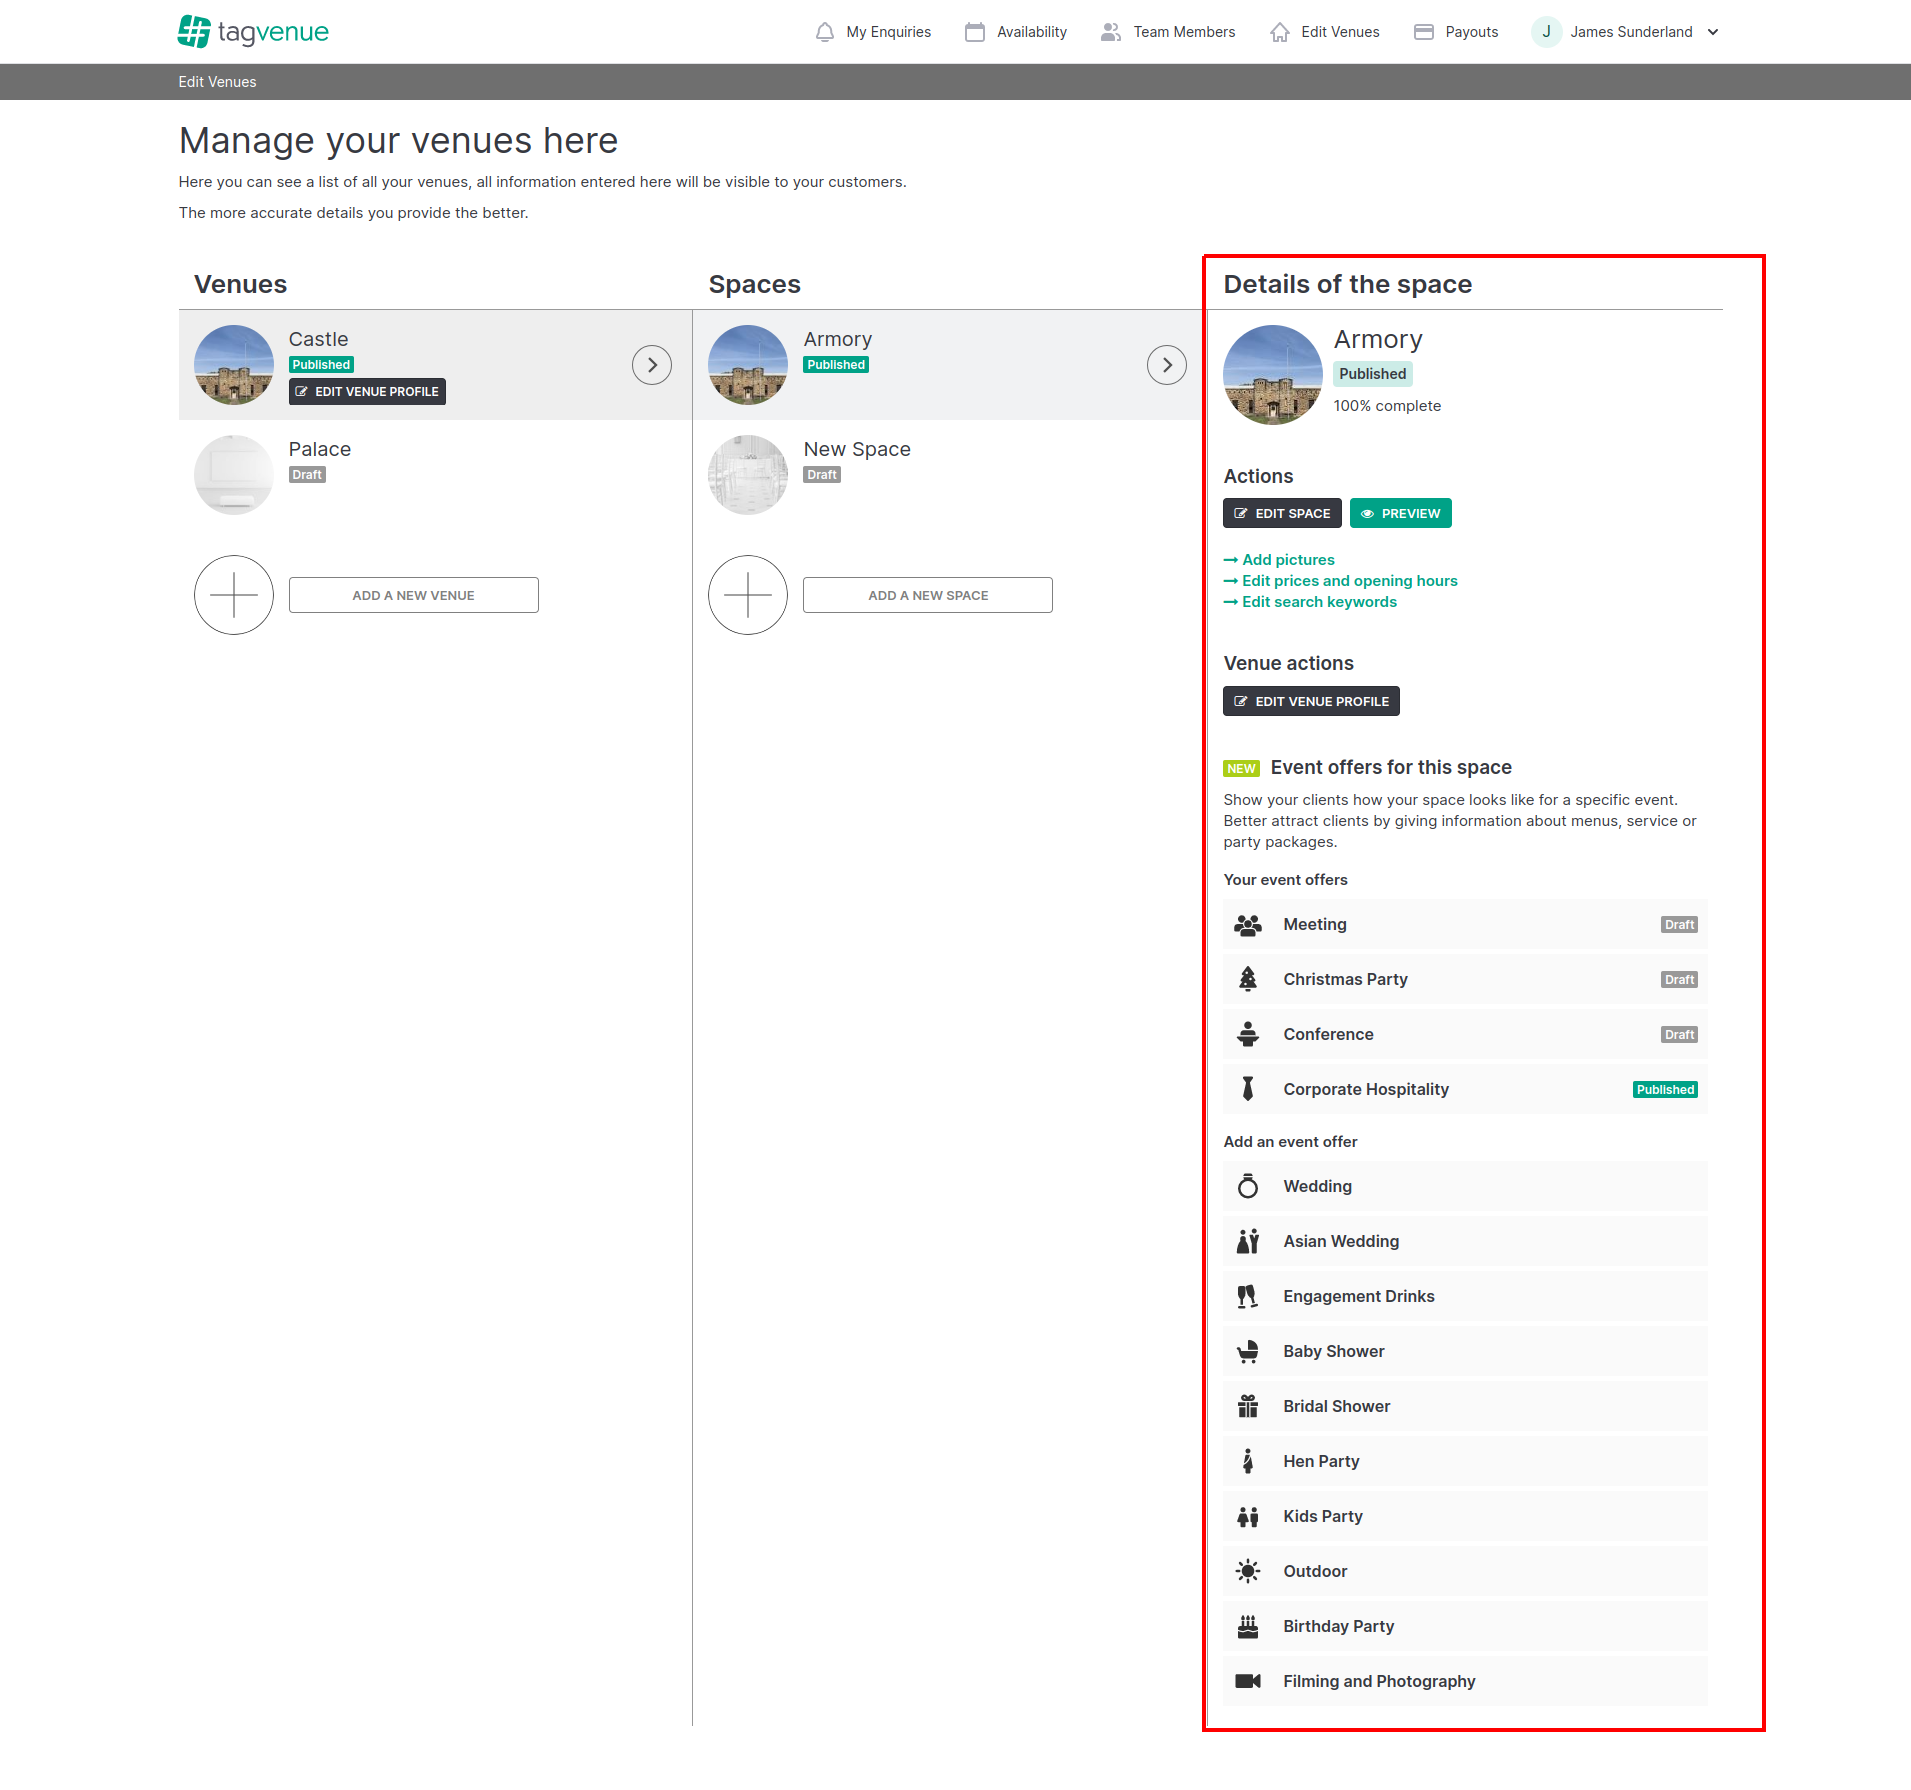Open My Enquiries menu item
The width and height of the screenshot is (1911, 1790).
[873, 32]
